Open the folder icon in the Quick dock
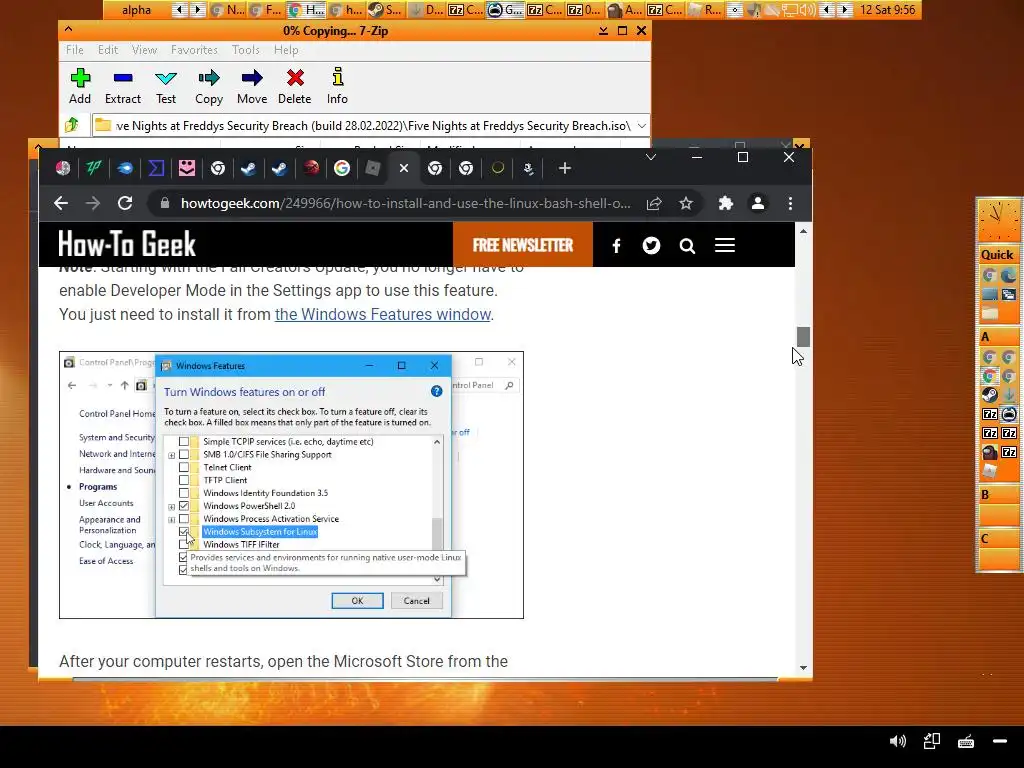 tap(990, 312)
